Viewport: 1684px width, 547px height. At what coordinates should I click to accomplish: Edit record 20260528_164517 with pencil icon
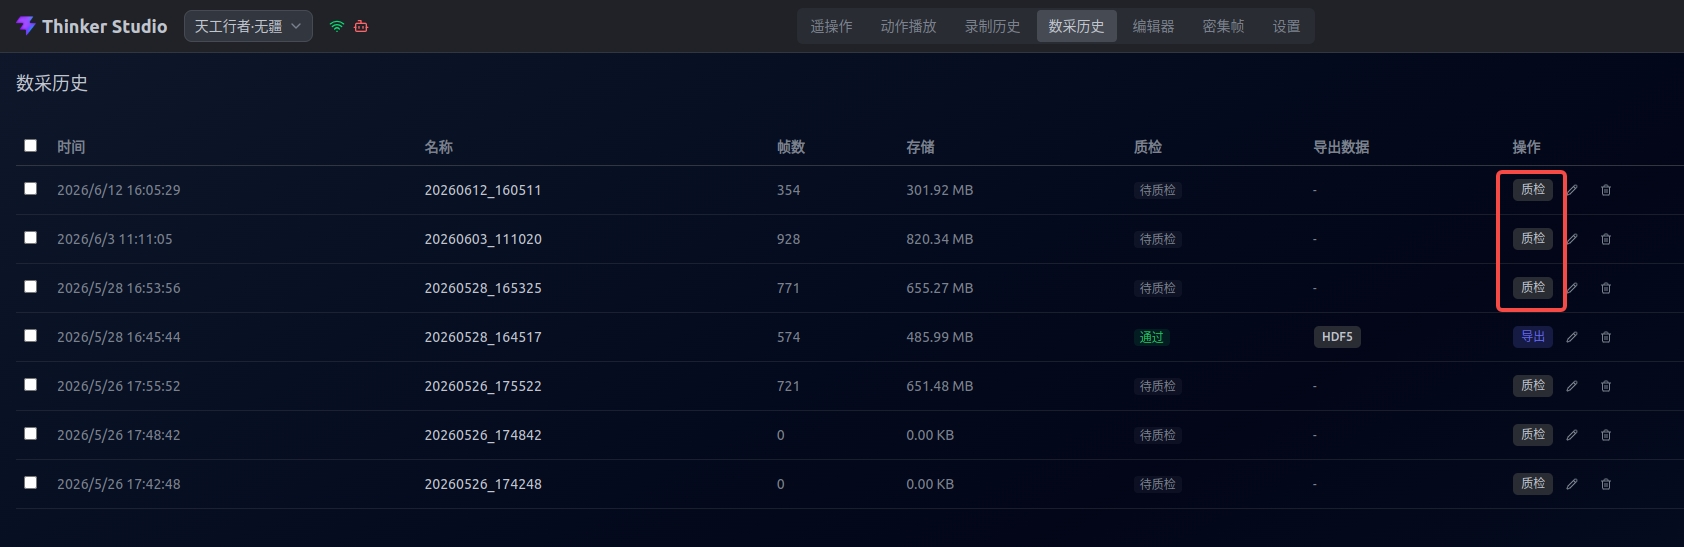[1572, 337]
